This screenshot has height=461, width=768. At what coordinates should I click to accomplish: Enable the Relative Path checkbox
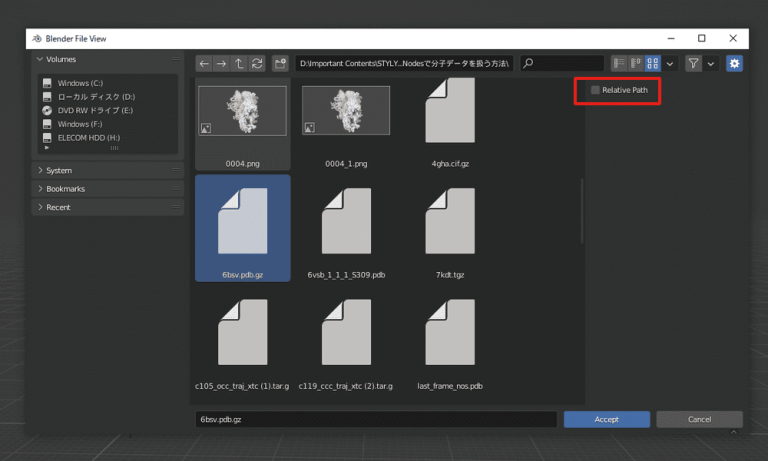[x=596, y=90]
